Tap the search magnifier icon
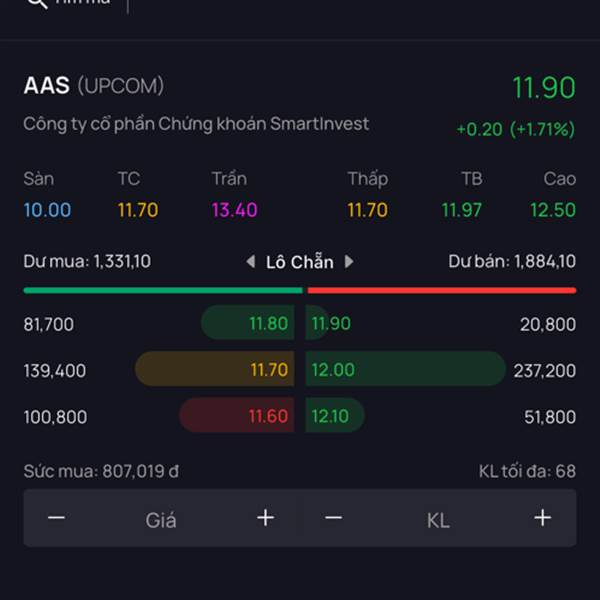600x600 pixels. [38, 3]
